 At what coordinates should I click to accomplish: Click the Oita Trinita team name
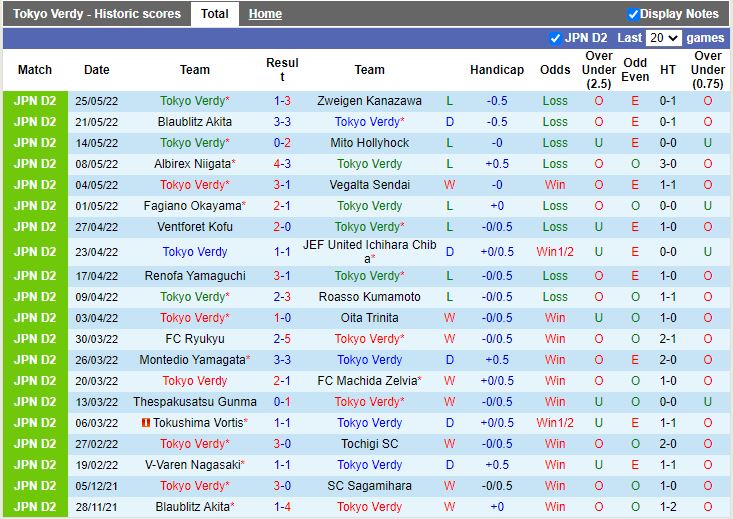pyautogui.click(x=369, y=318)
